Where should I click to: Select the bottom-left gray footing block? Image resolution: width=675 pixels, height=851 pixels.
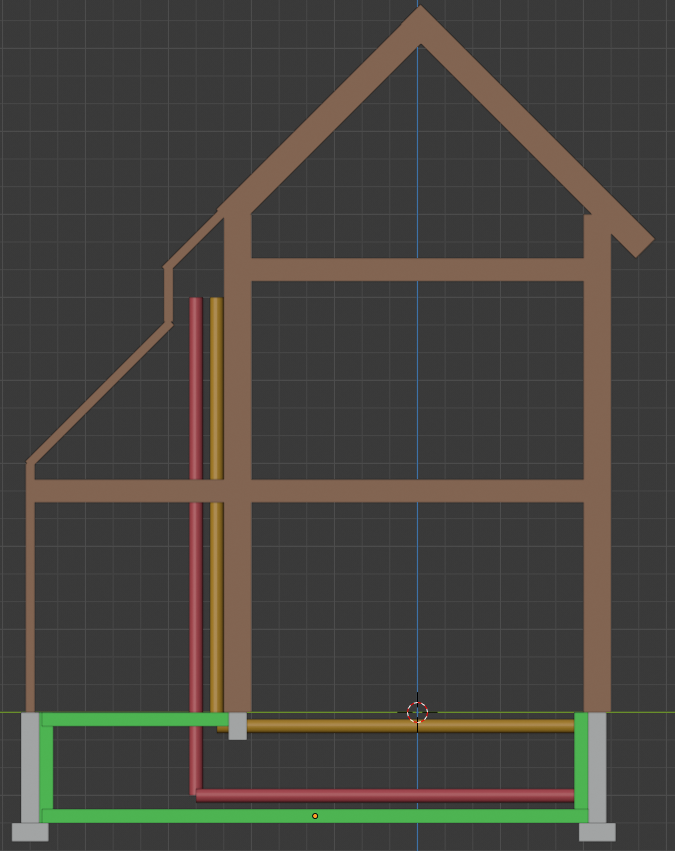point(30,832)
